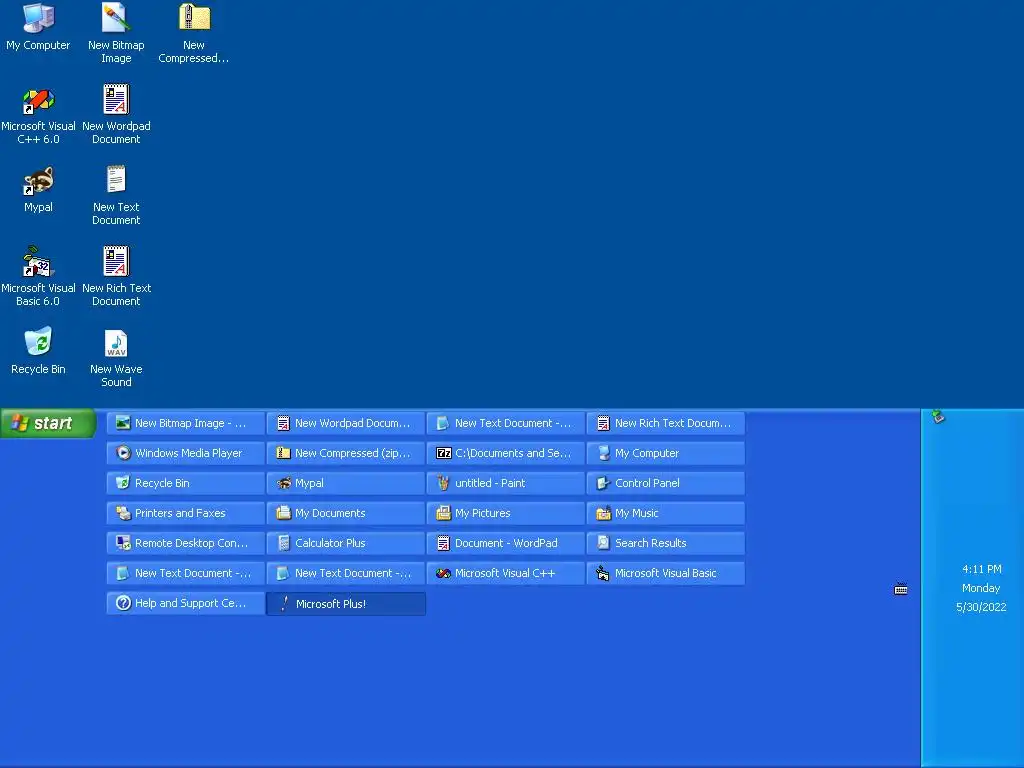1024x768 pixels.
Task: Select New Wave Sound desktop icon
Action: pos(116,357)
